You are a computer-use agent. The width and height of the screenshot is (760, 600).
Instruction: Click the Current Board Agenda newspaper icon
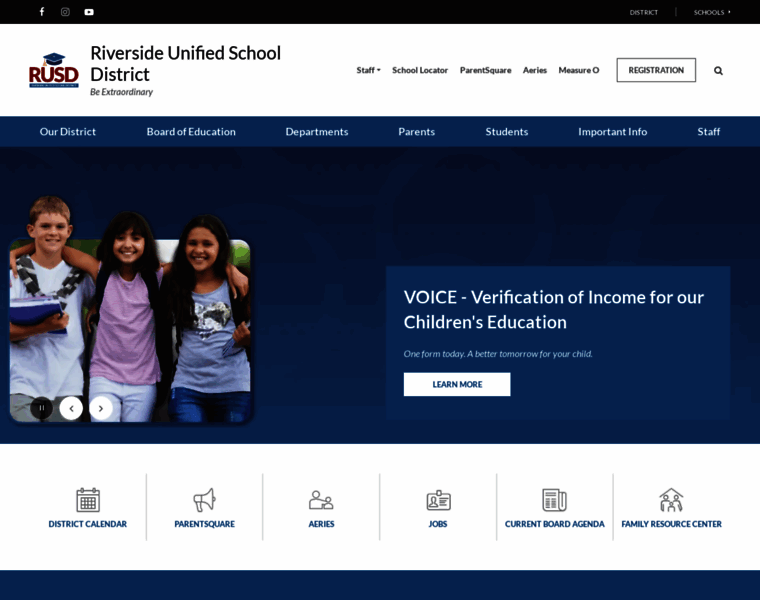tap(554, 500)
